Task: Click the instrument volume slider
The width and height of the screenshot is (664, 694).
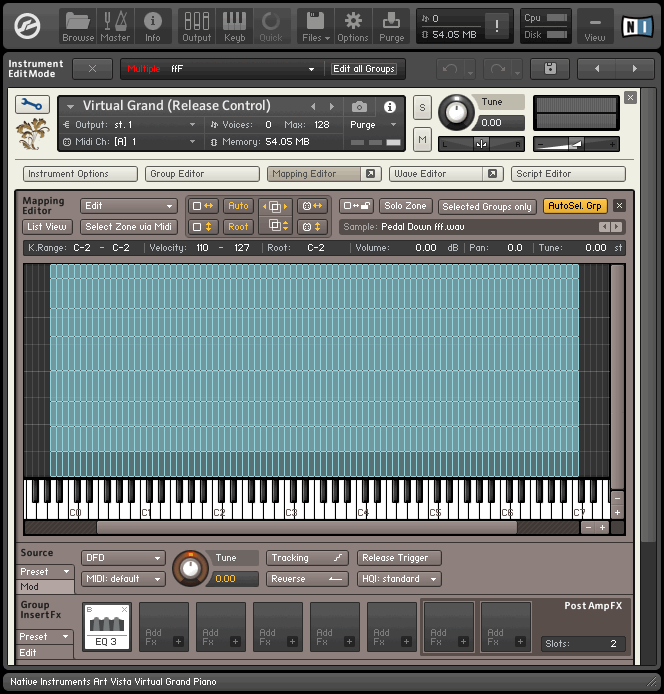Action: (x=576, y=144)
